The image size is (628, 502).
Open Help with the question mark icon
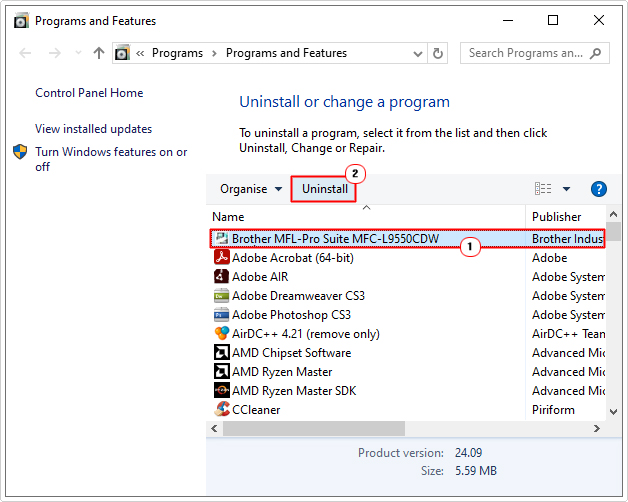(x=599, y=189)
